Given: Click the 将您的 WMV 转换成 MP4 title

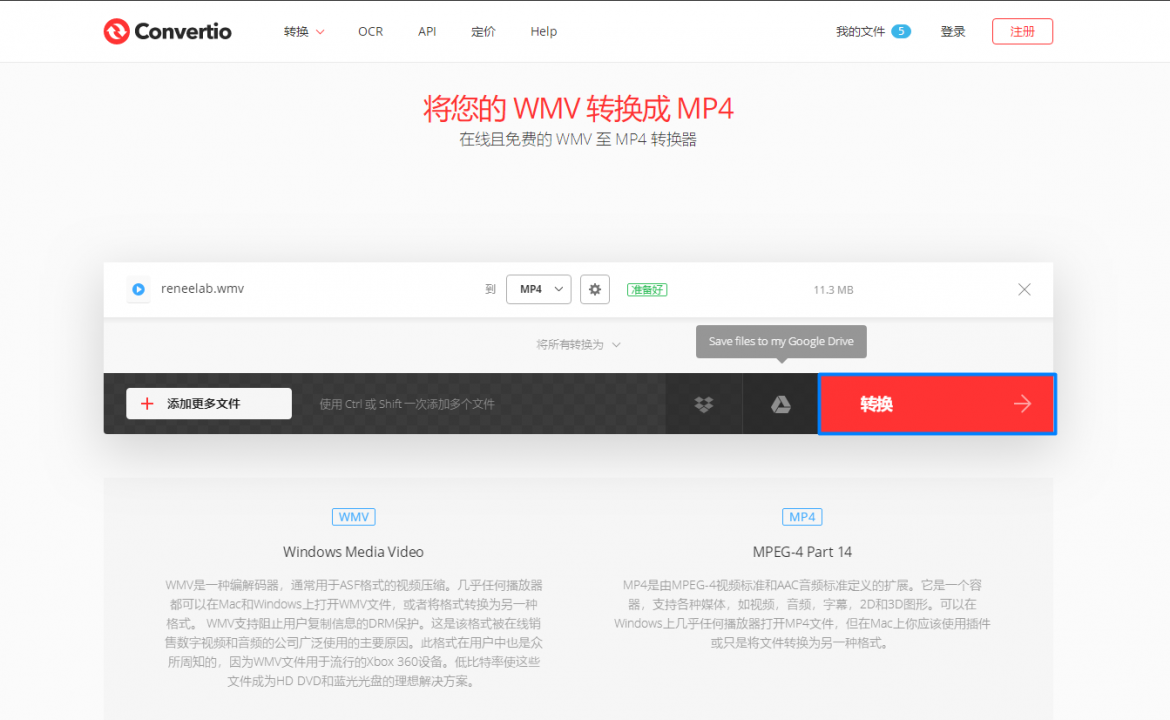Looking at the screenshot, I should pos(578,109).
